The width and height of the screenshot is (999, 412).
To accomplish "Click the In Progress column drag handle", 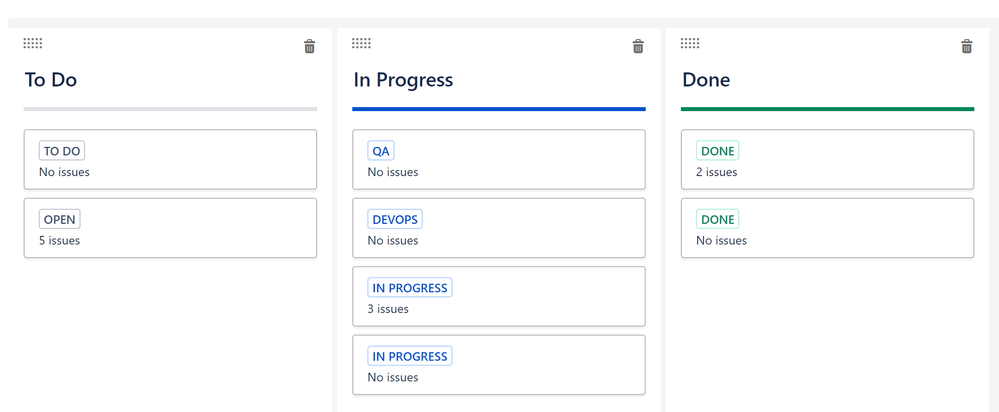I will tap(361, 43).
